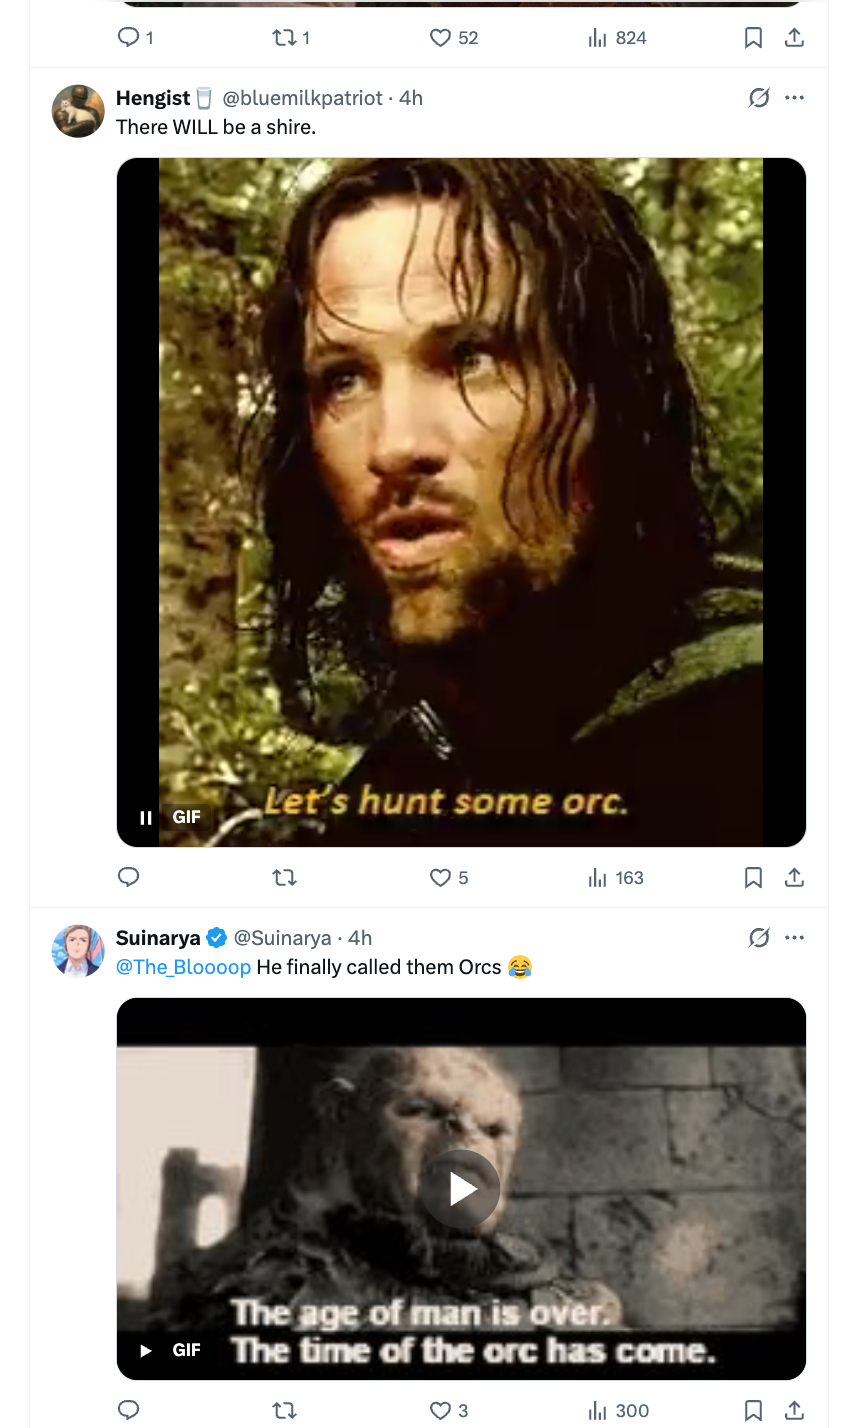Screen dimensions: 850x1428
Task: Like the top post with 52 likes
Action: click(441, 38)
